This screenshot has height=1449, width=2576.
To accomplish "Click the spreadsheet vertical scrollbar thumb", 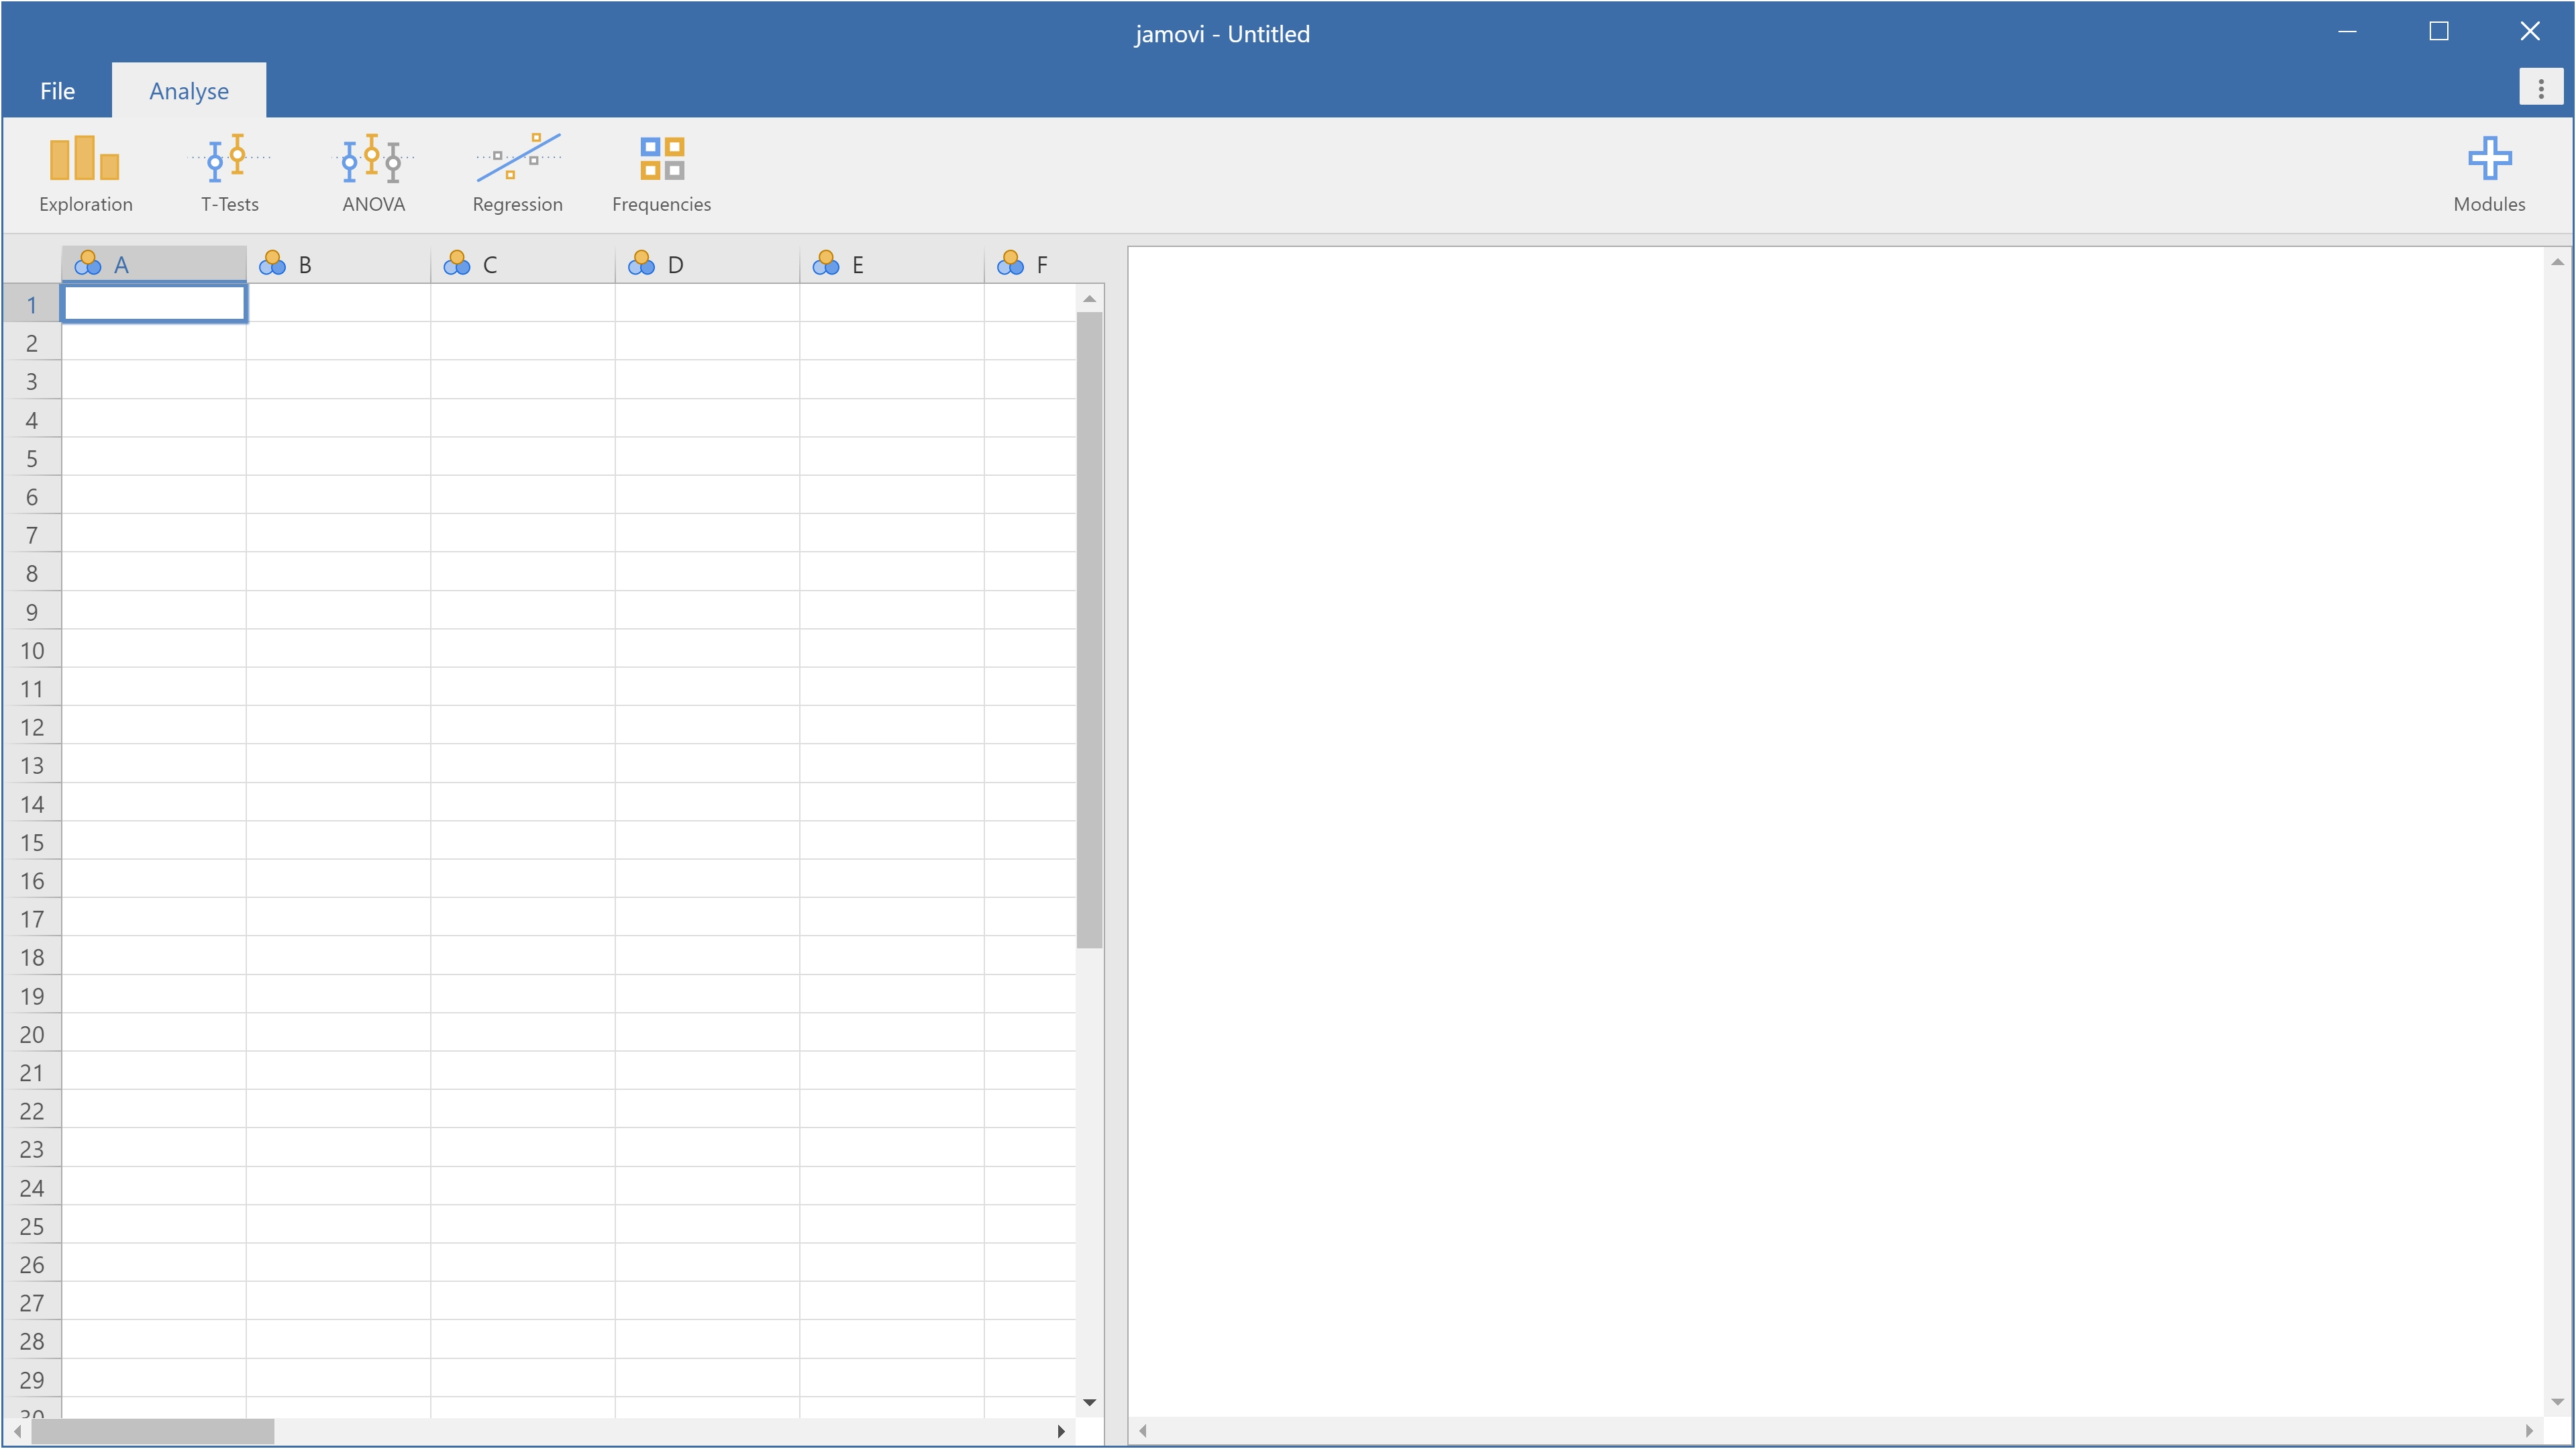I will 1089,630.
